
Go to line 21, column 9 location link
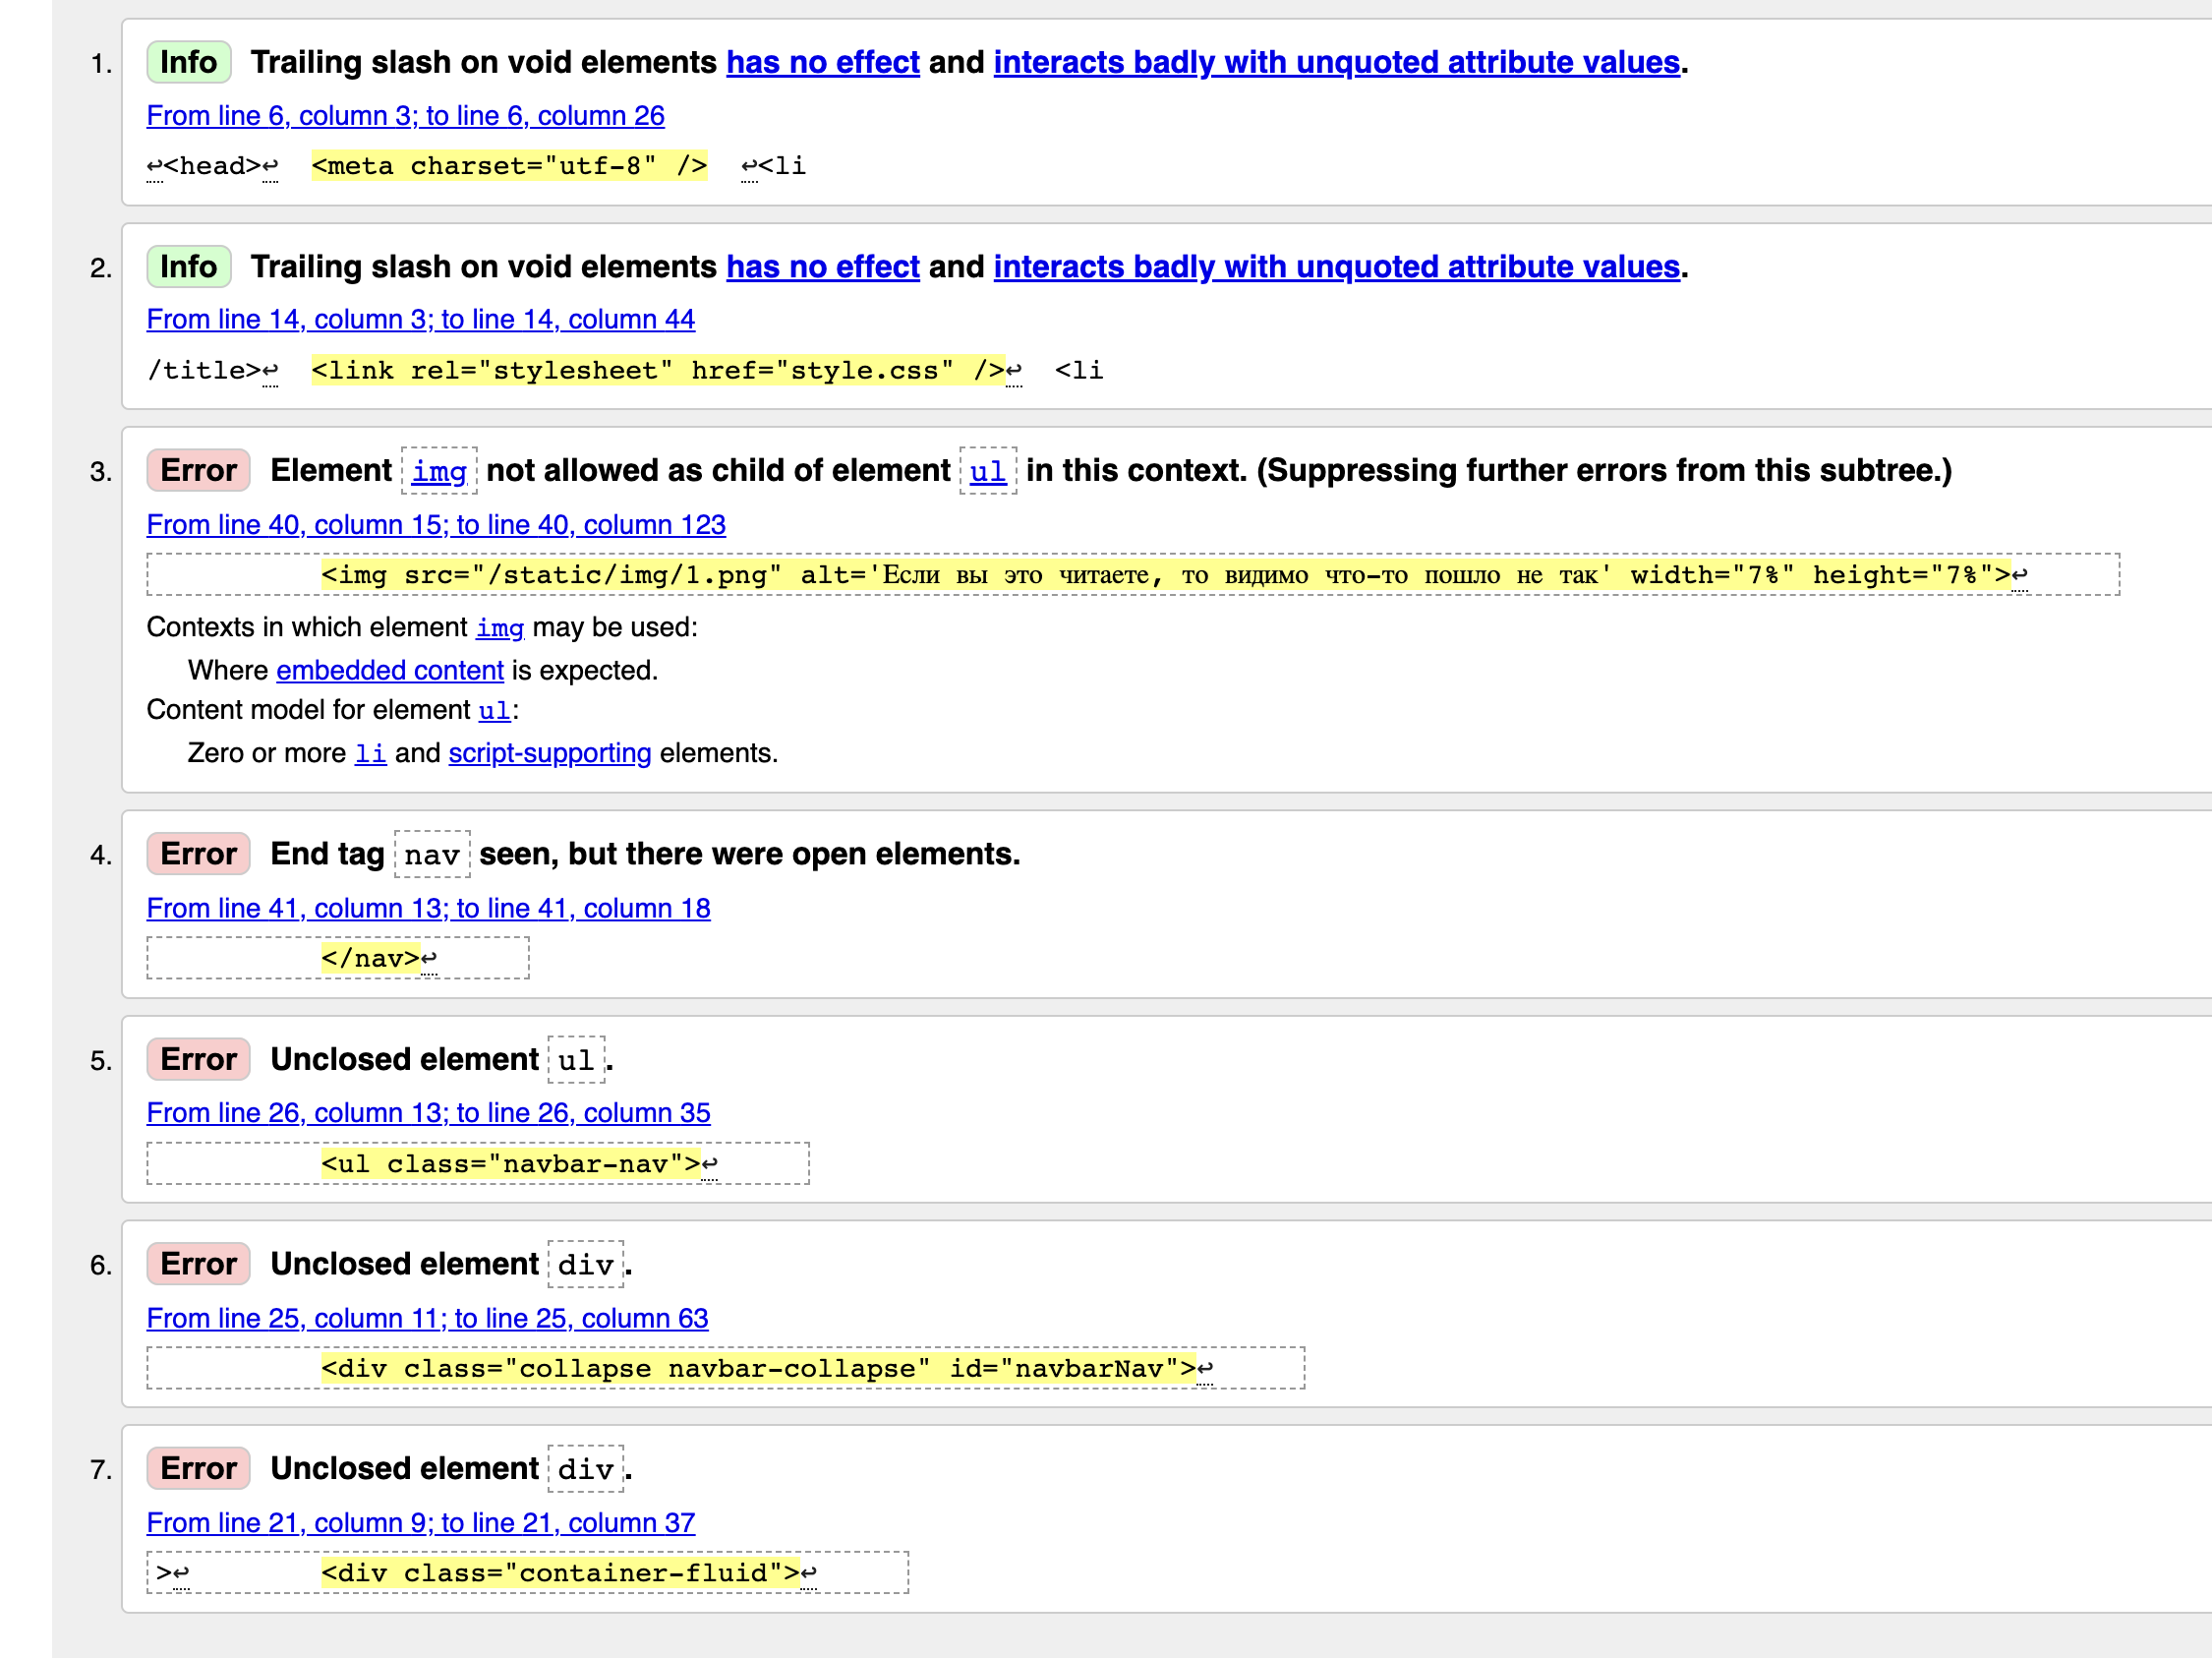(420, 1523)
